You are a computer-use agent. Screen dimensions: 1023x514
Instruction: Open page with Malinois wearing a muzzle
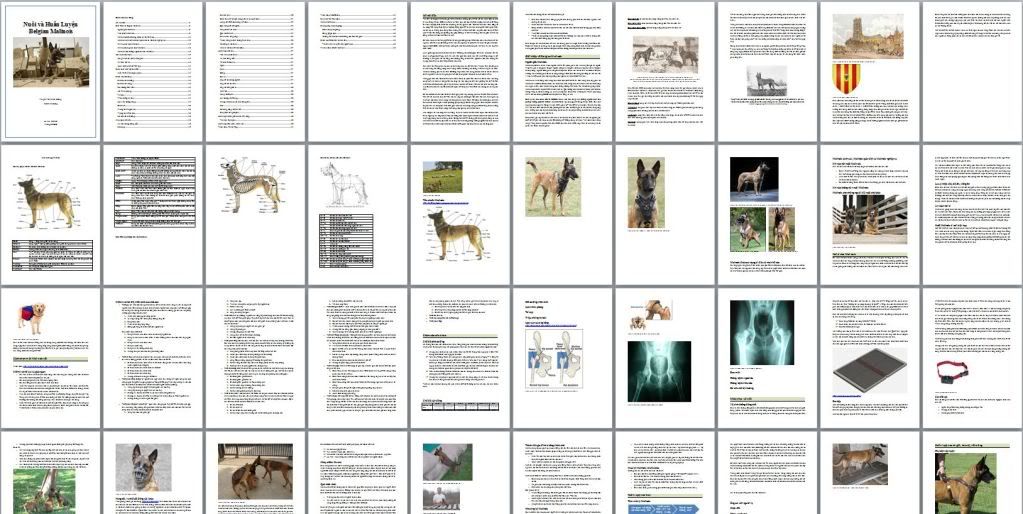(153, 472)
